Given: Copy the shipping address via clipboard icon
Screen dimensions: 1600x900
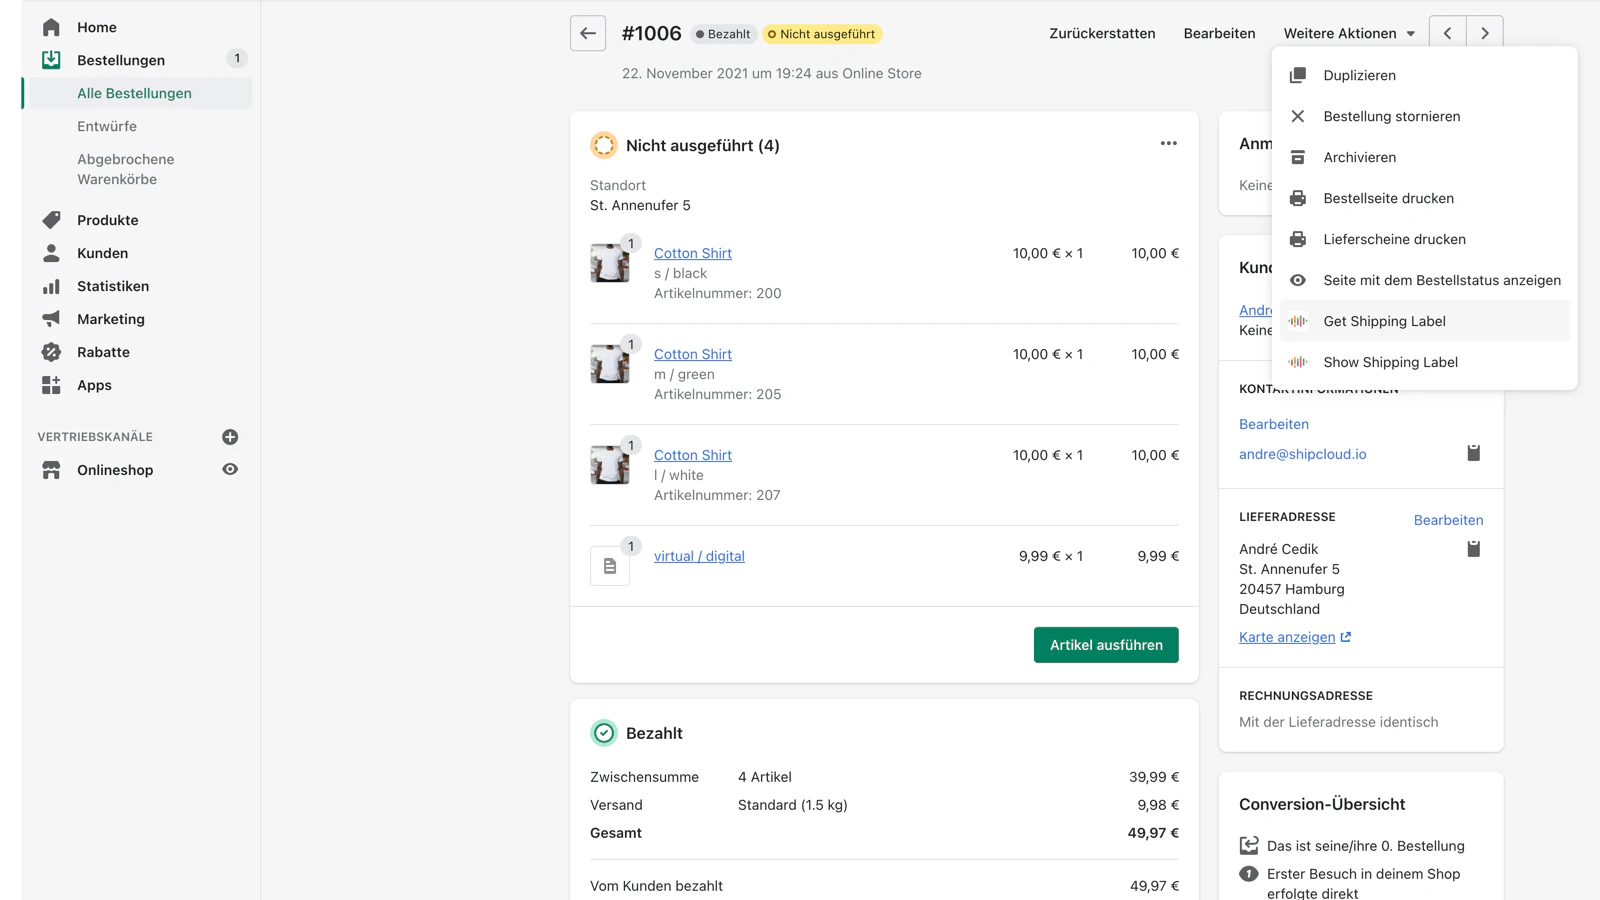Looking at the screenshot, I should click(x=1473, y=548).
